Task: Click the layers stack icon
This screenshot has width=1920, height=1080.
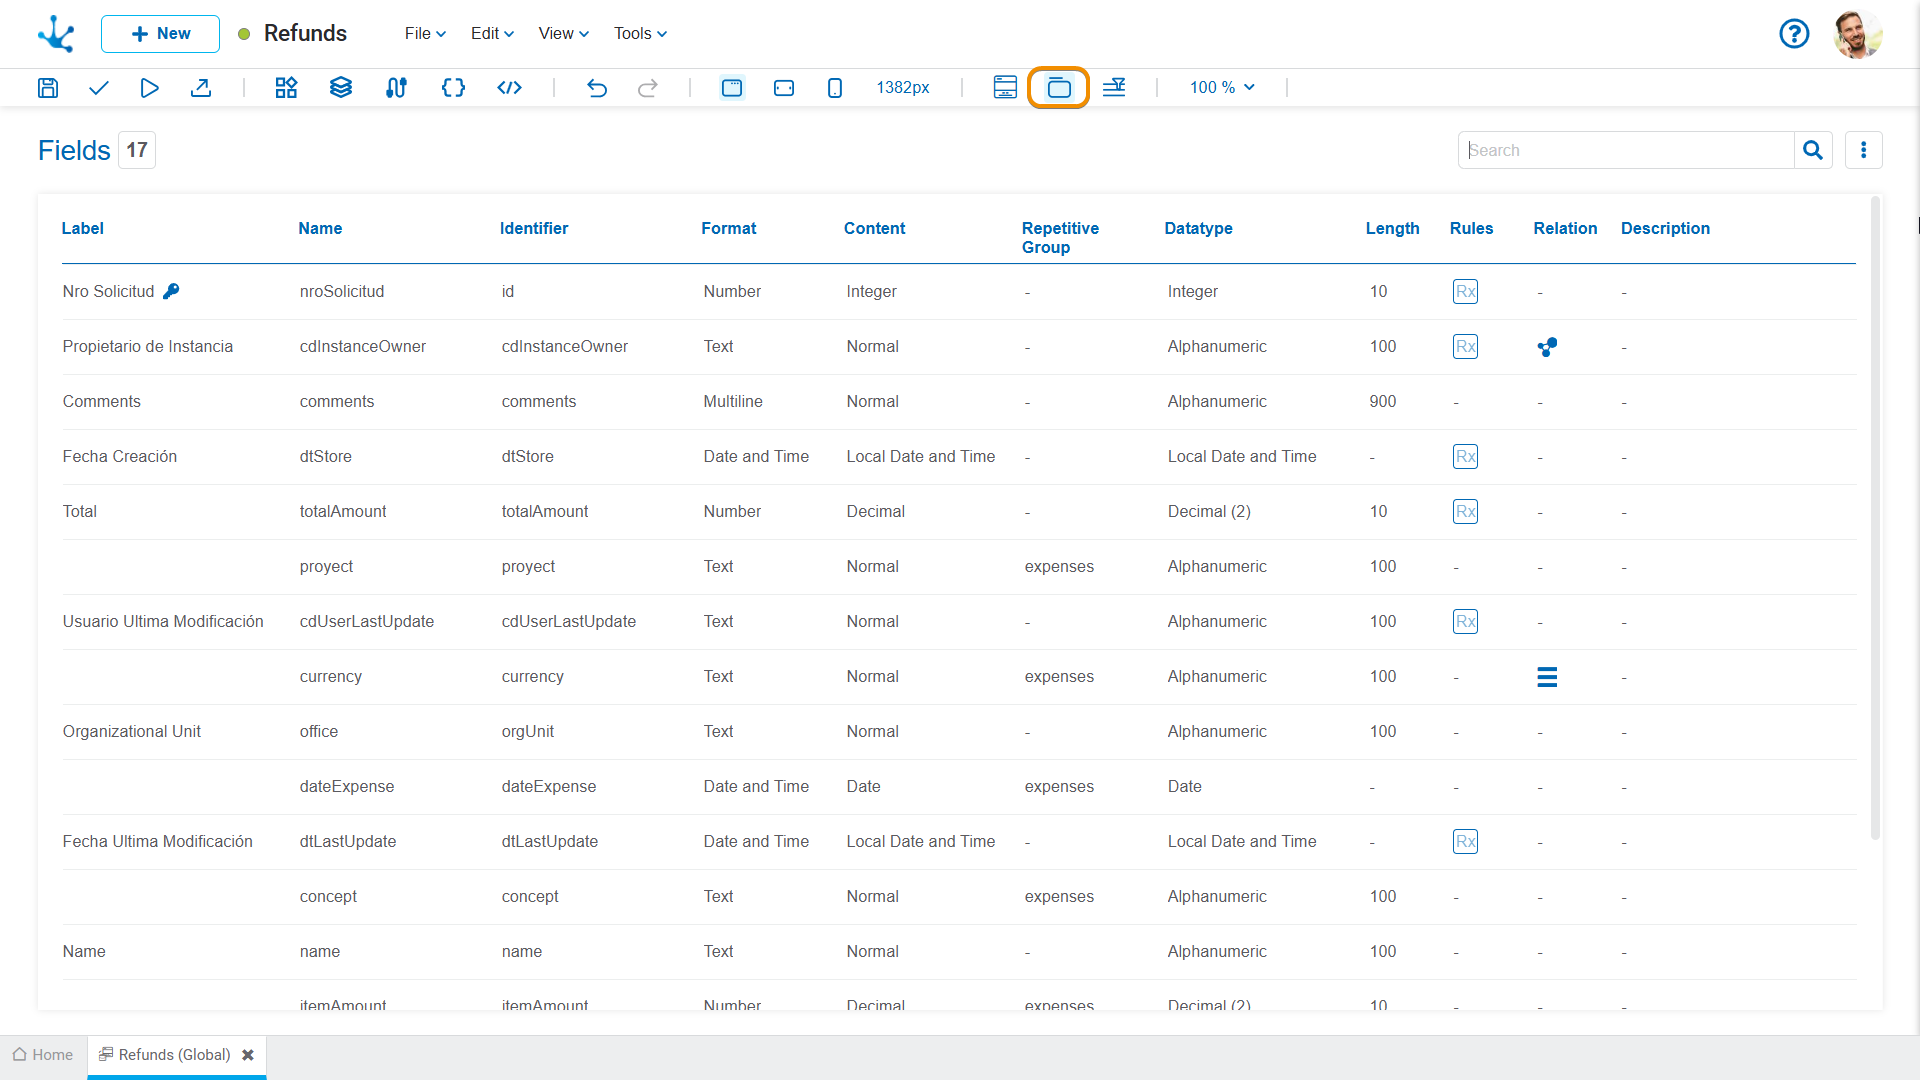Action: (x=341, y=88)
